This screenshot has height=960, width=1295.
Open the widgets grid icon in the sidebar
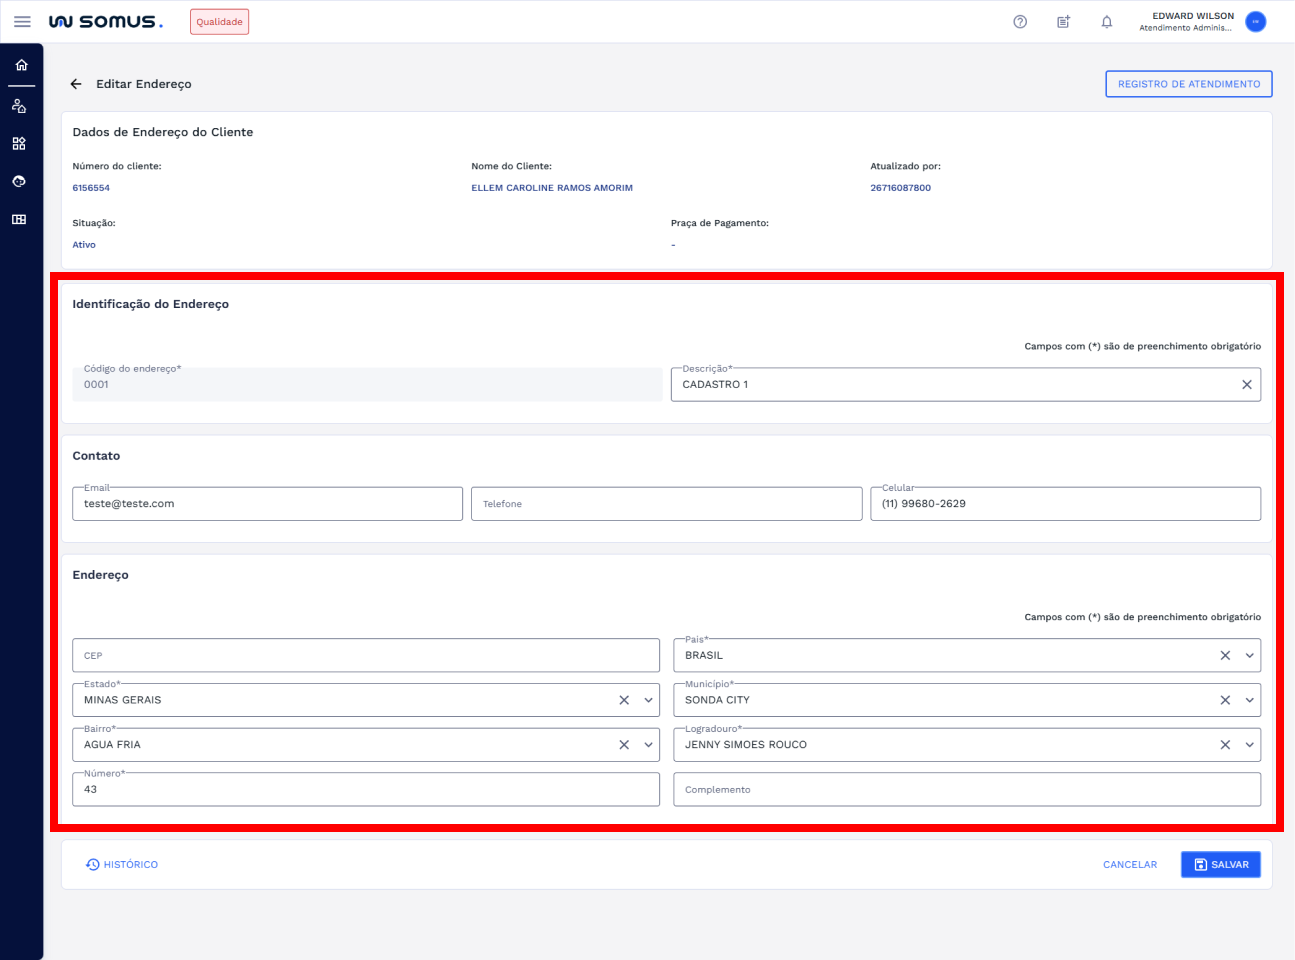click(19, 144)
